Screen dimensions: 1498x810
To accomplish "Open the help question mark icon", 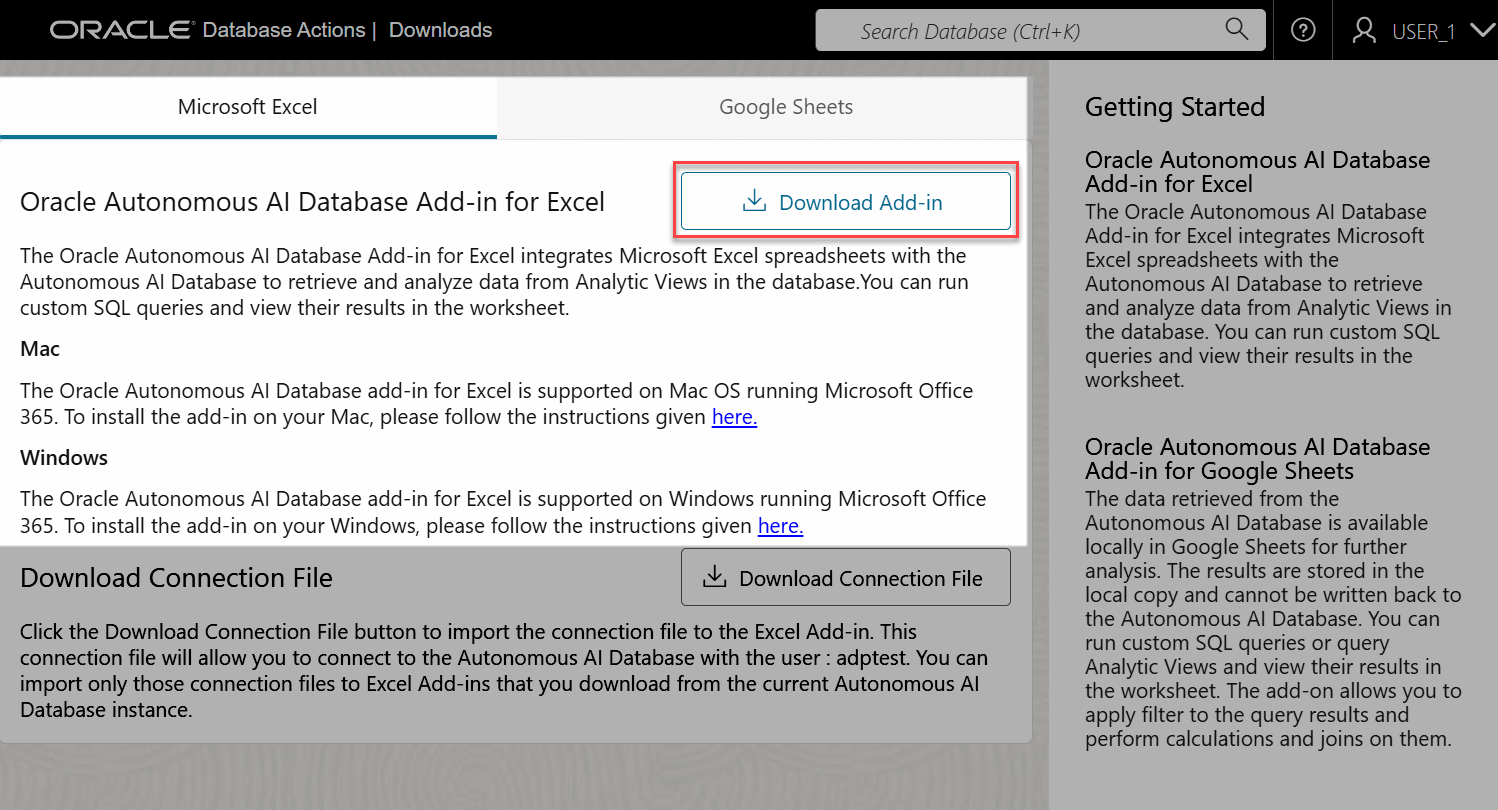I will [1302, 30].
